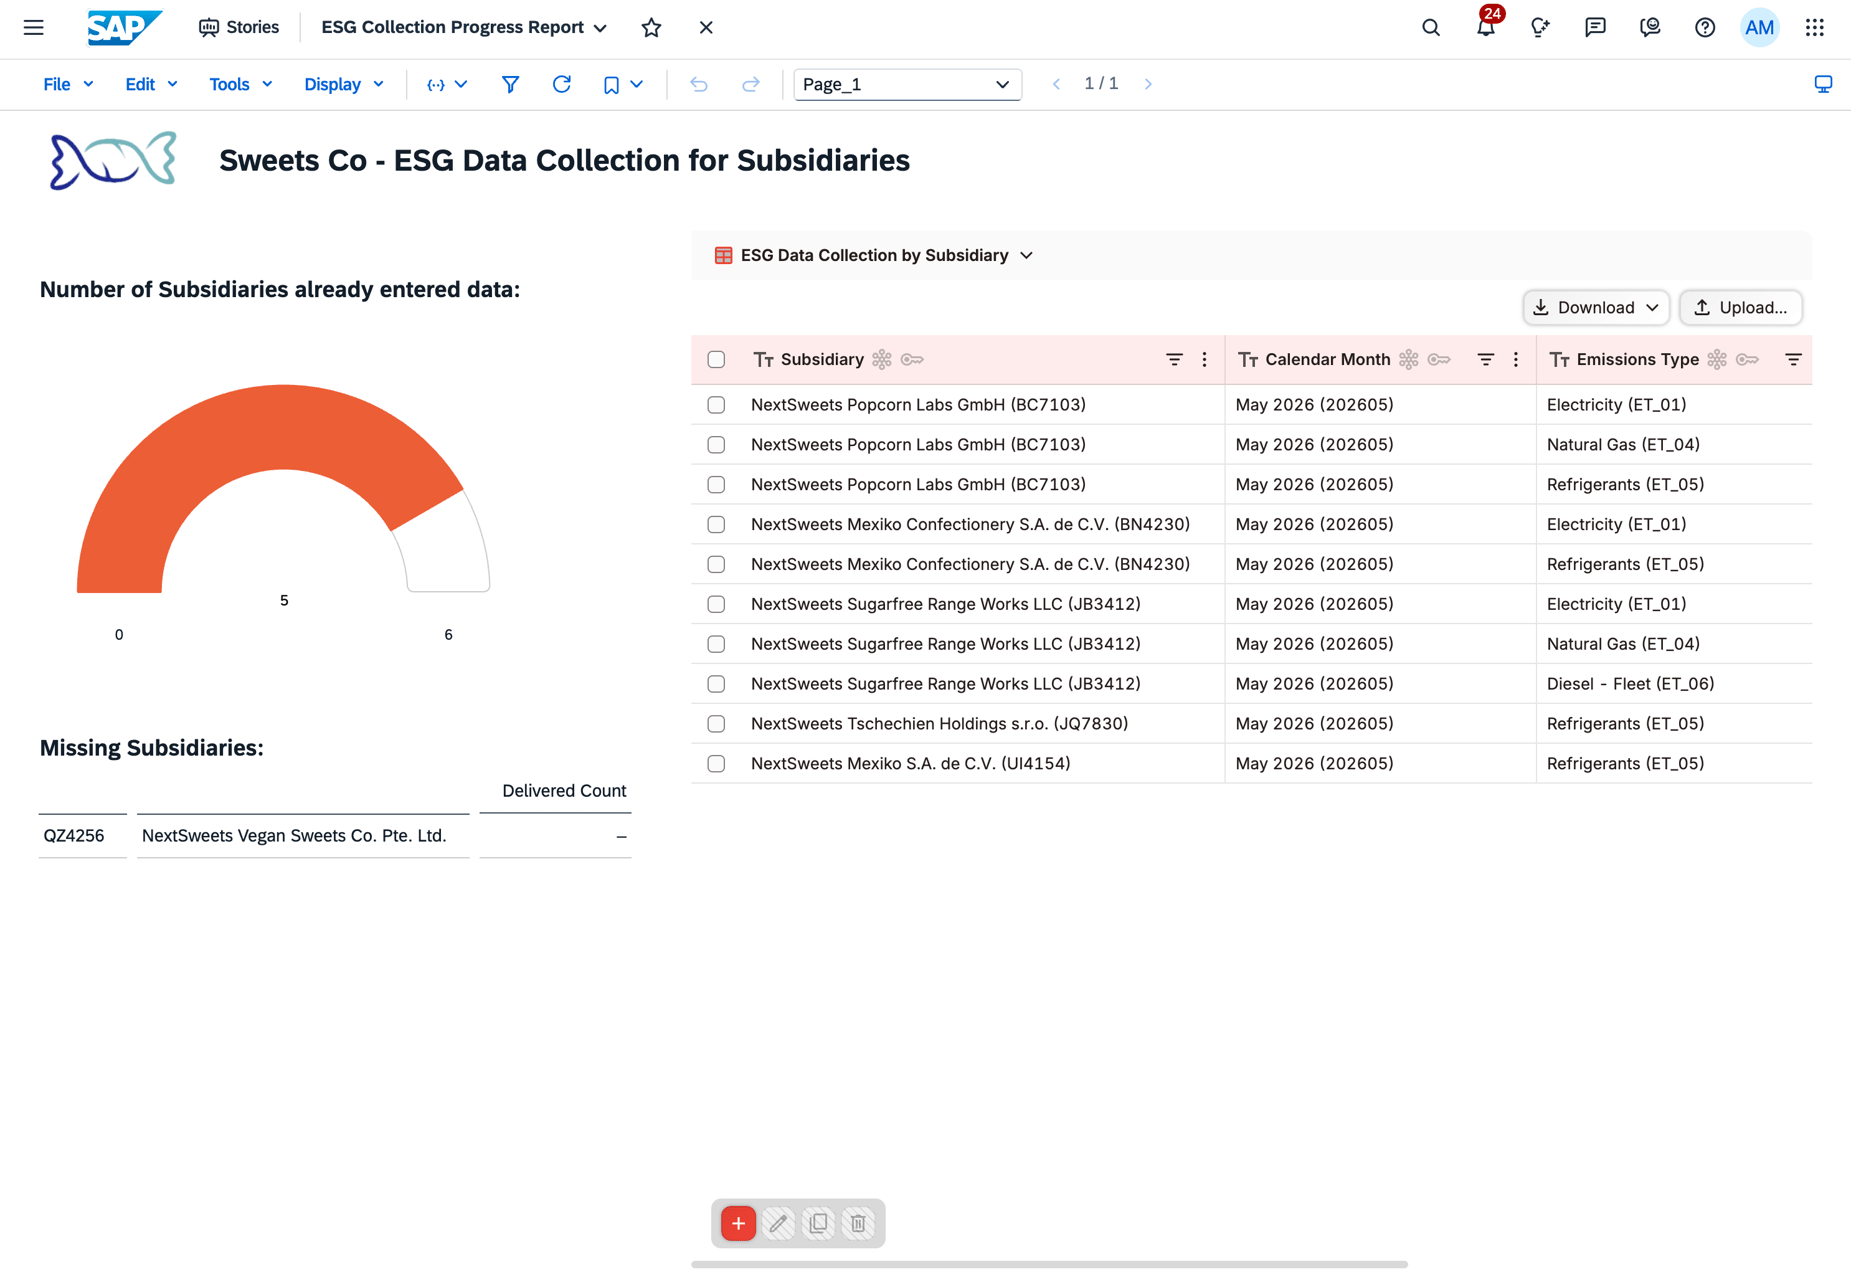Toggle the select-all rows checkbox
This screenshot has width=1851, height=1277.
click(x=716, y=360)
